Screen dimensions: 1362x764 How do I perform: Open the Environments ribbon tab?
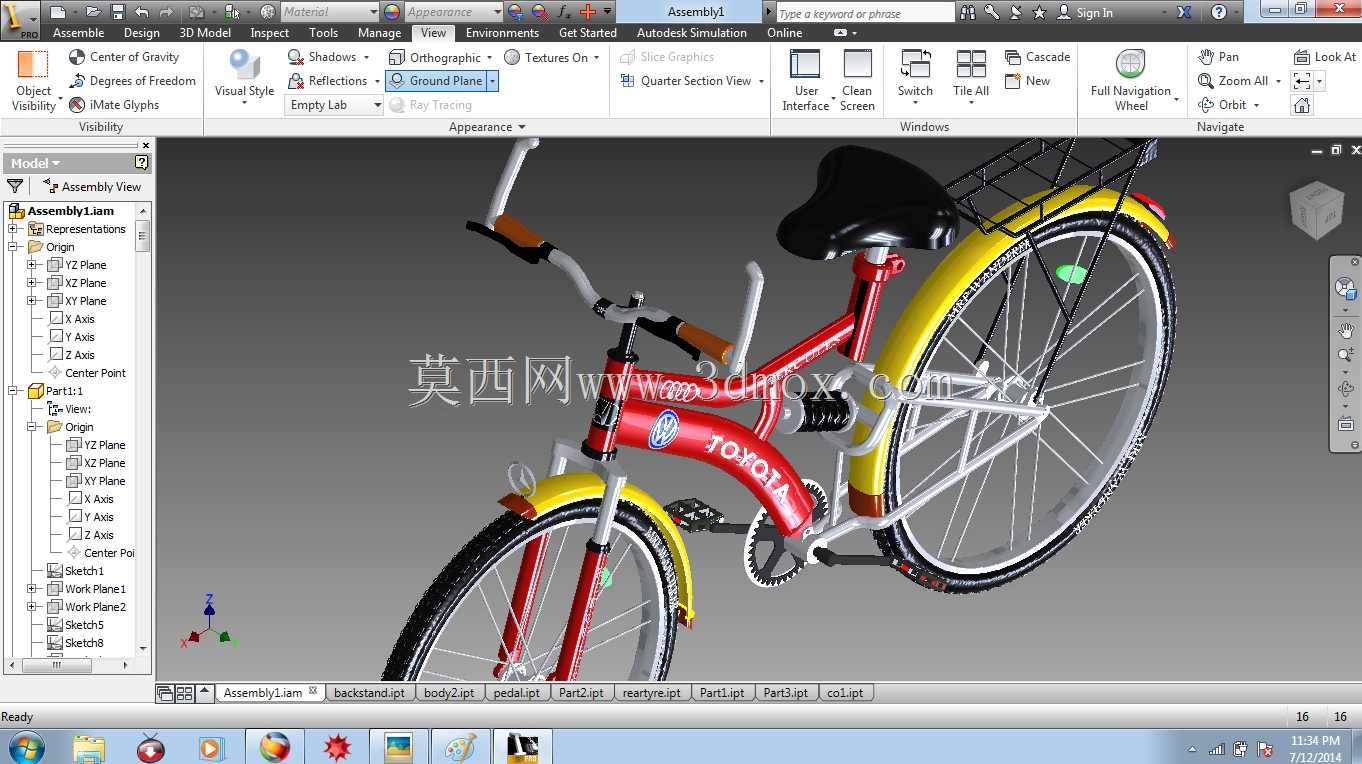[502, 33]
